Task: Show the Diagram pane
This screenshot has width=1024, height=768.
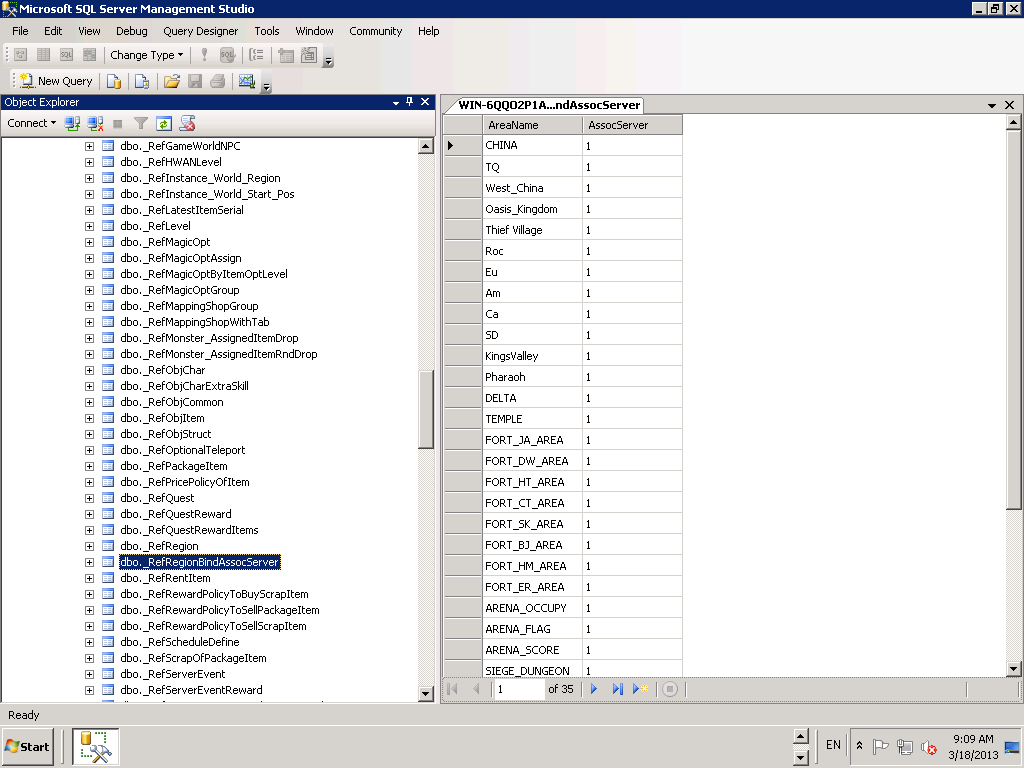Action: [x=21, y=55]
